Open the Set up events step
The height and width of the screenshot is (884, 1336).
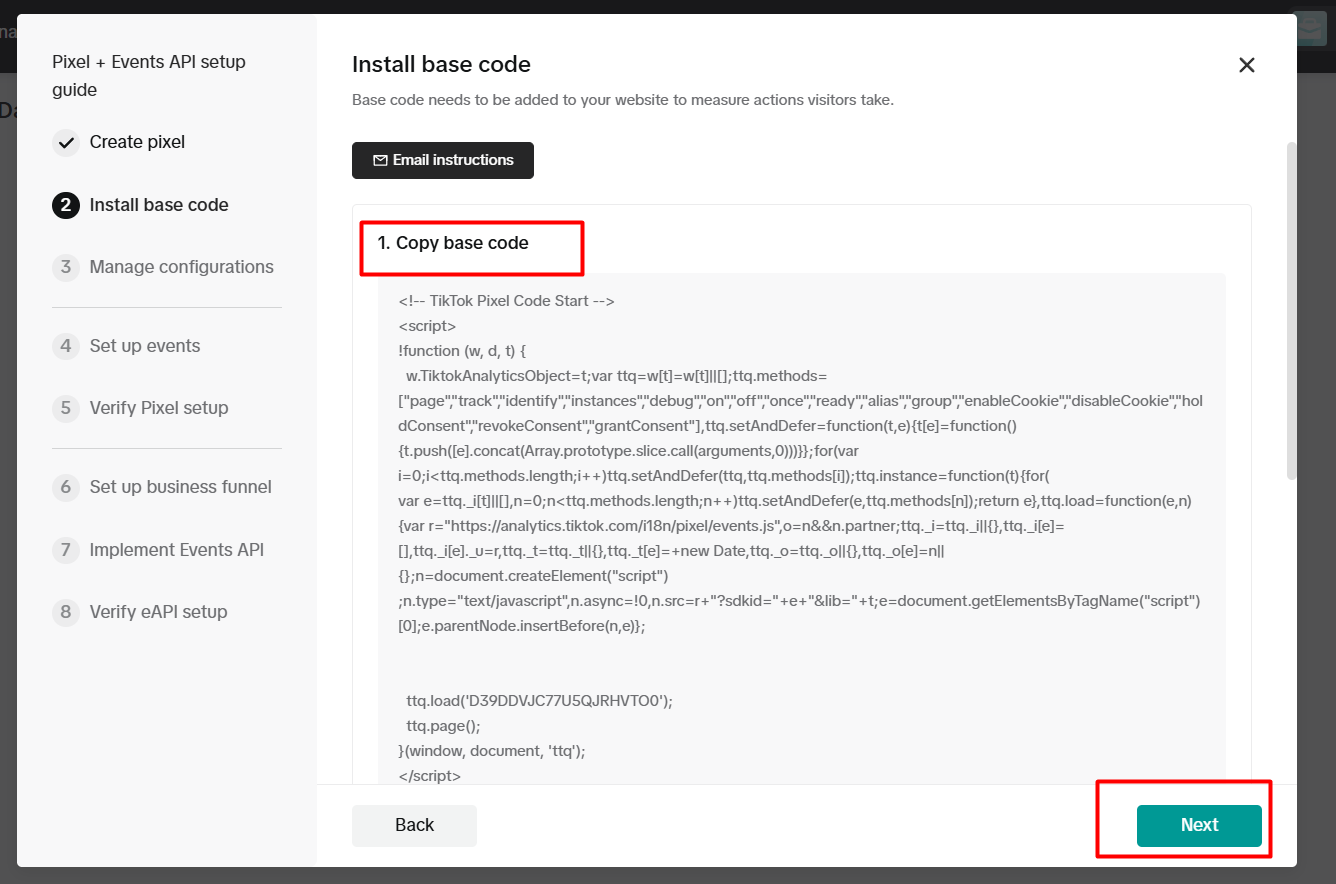tap(145, 346)
